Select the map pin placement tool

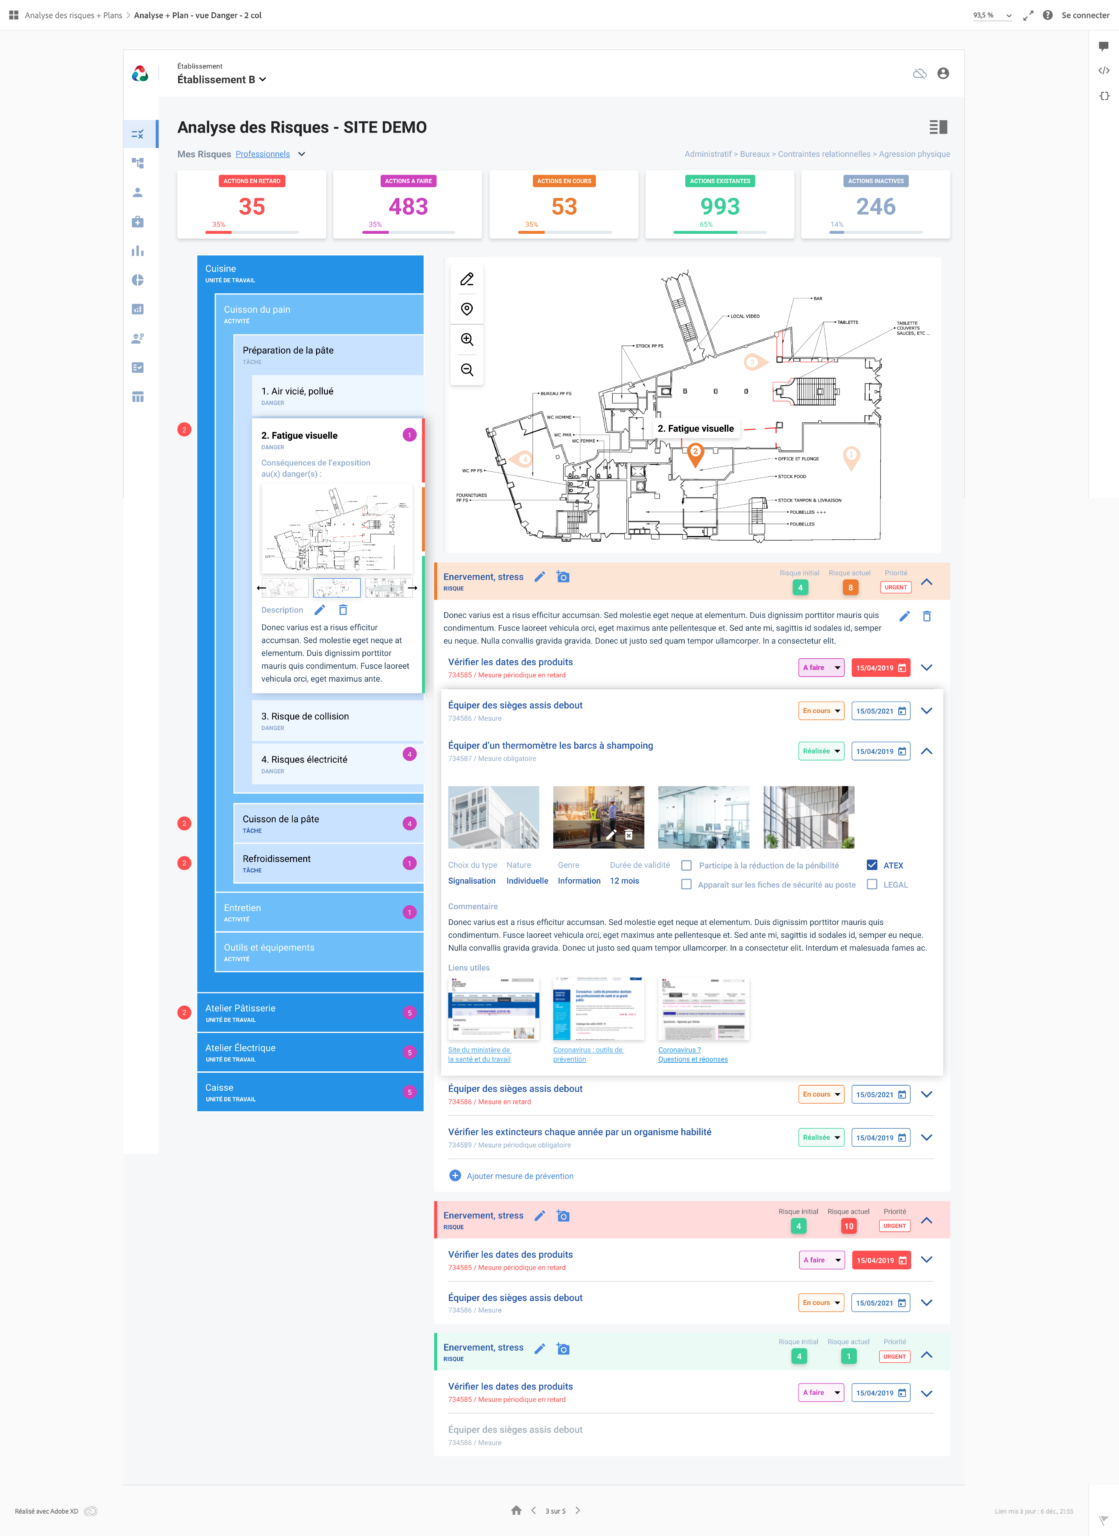[466, 309]
